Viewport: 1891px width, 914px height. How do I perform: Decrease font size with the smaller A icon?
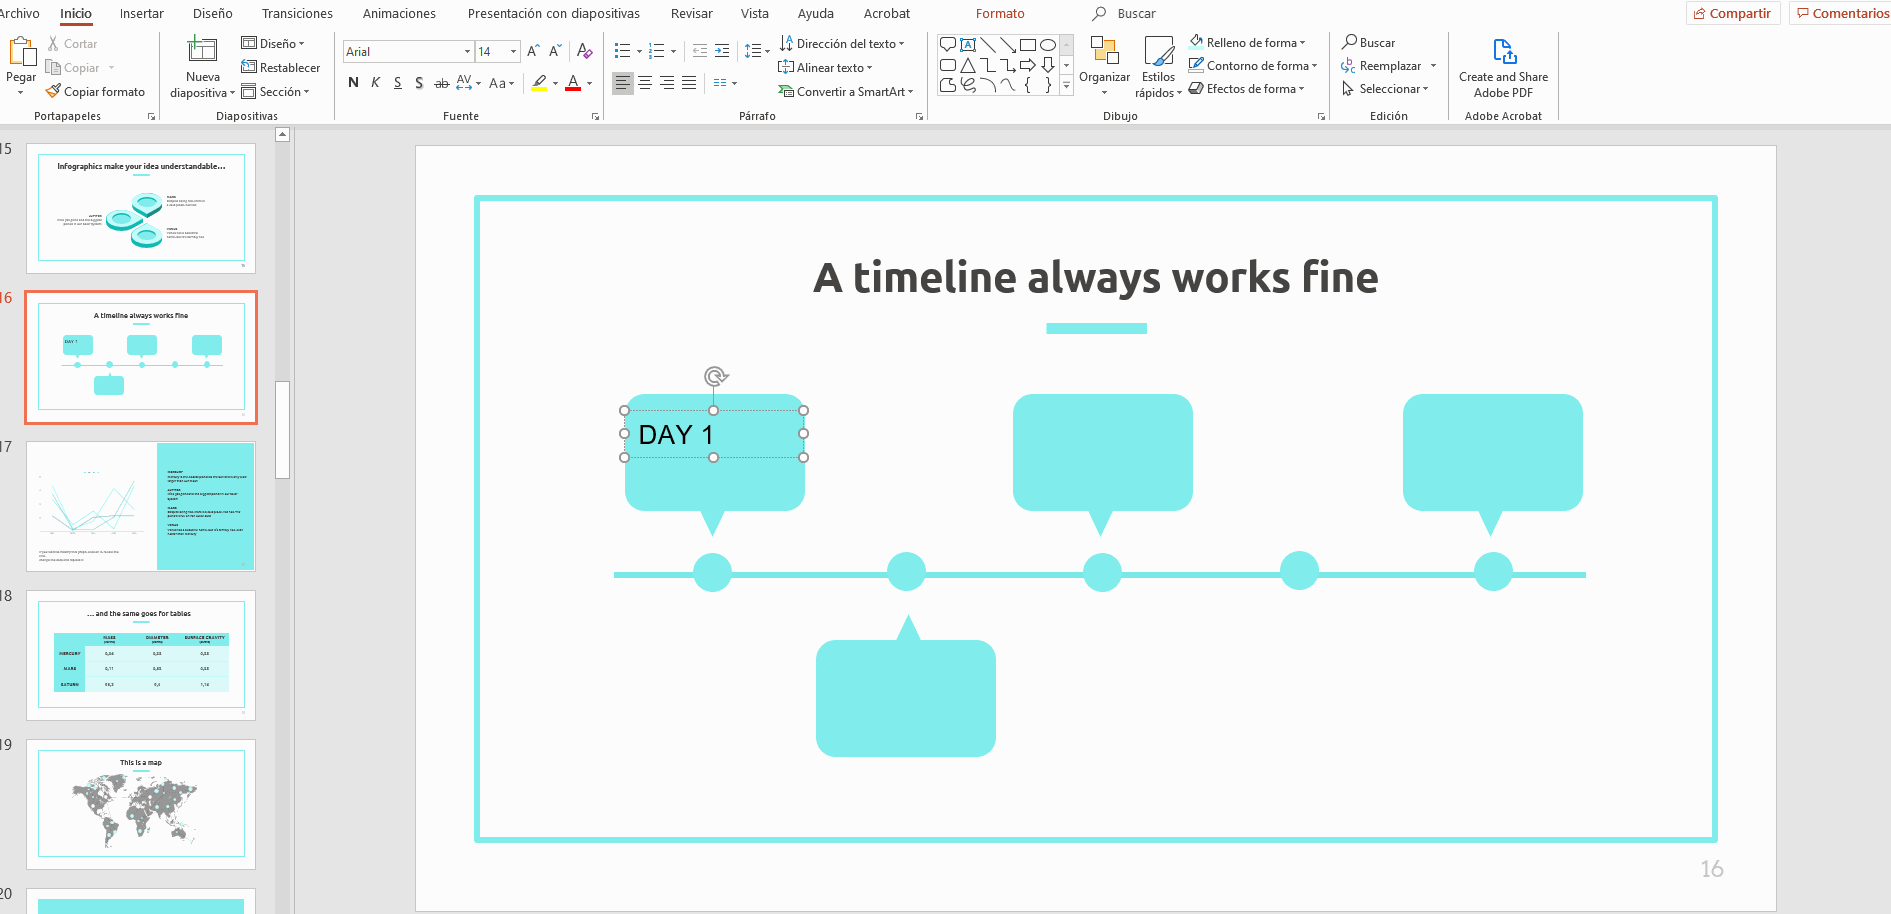click(x=555, y=51)
